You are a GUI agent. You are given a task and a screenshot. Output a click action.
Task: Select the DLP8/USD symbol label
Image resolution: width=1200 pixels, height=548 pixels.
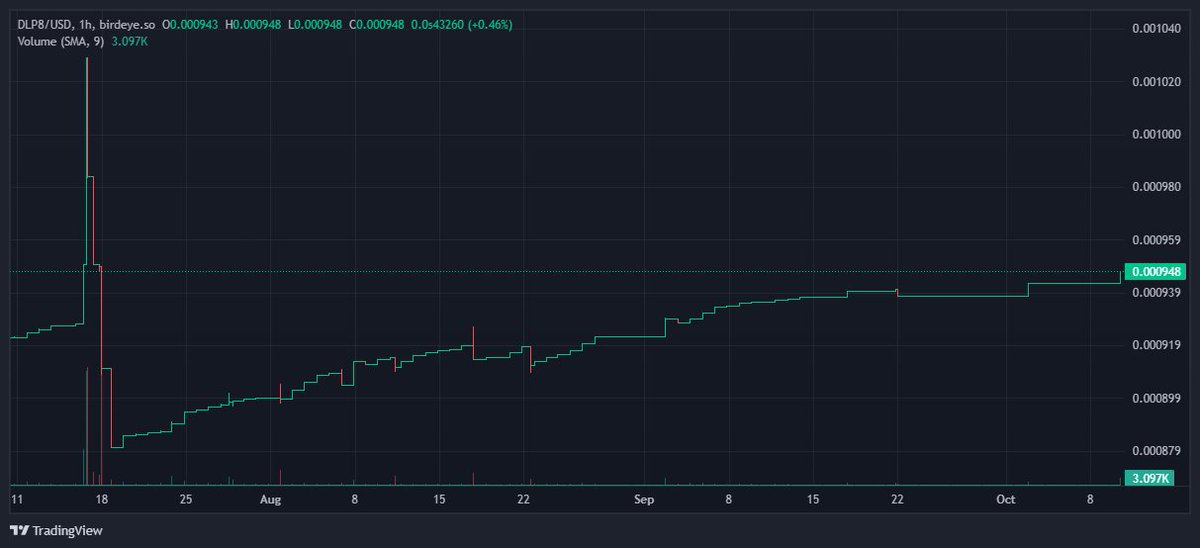point(42,25)
